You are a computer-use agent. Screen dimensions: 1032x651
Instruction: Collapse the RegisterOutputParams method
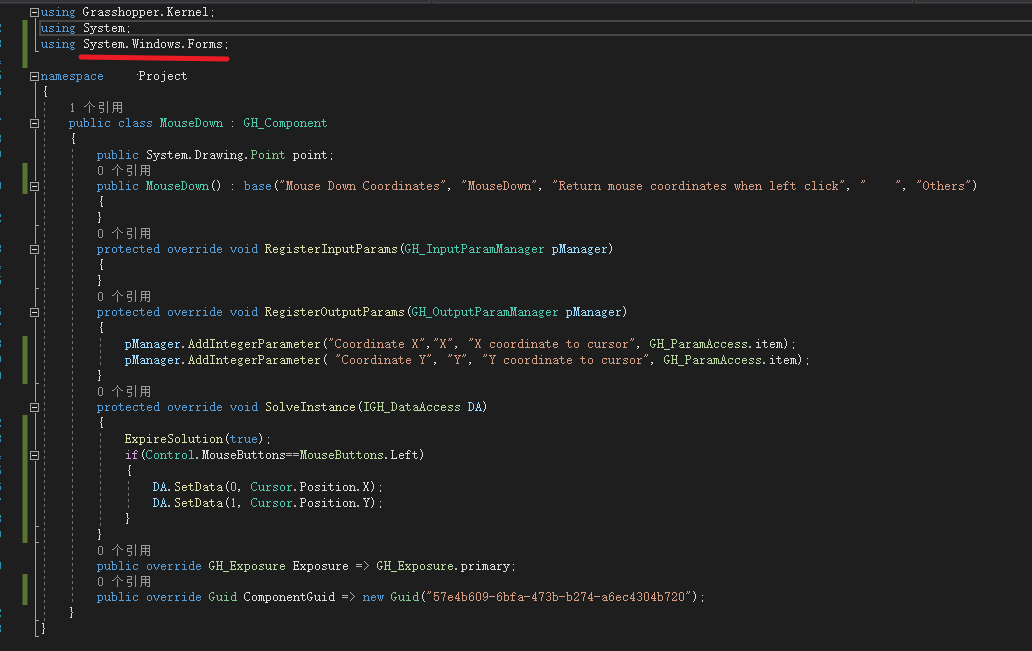tap(34, 313)
